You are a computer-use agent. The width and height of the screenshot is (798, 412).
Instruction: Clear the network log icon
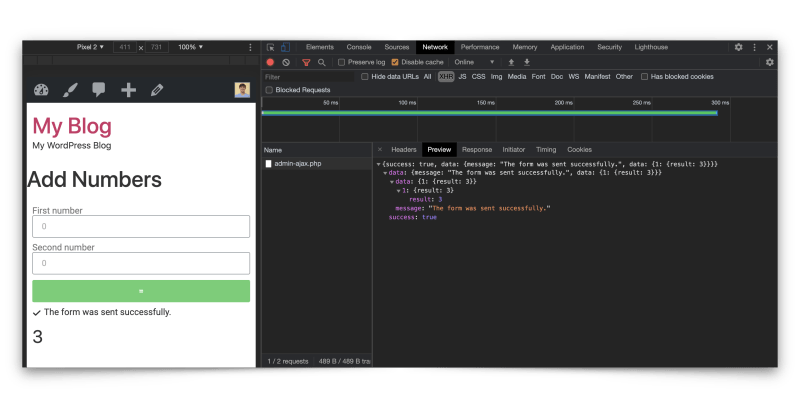(286, 62)
